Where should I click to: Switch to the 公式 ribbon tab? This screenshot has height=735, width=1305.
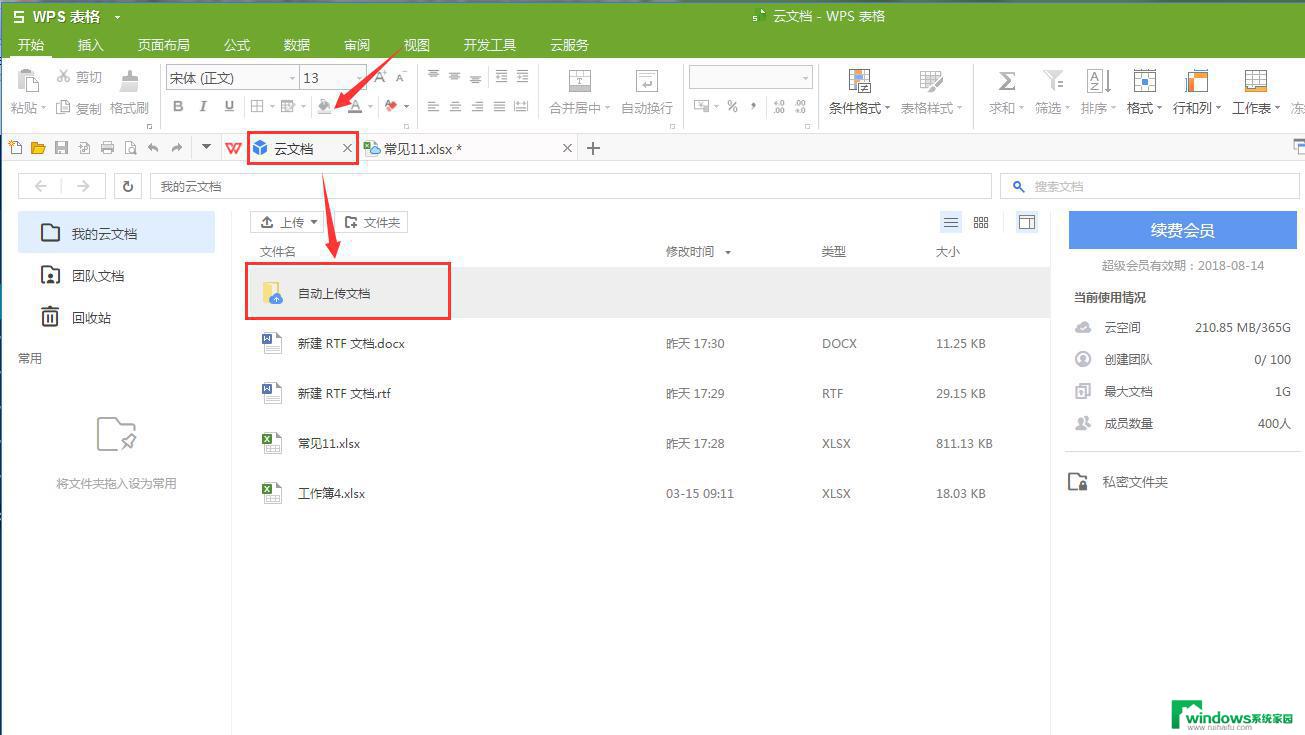[x=237, y=45]
